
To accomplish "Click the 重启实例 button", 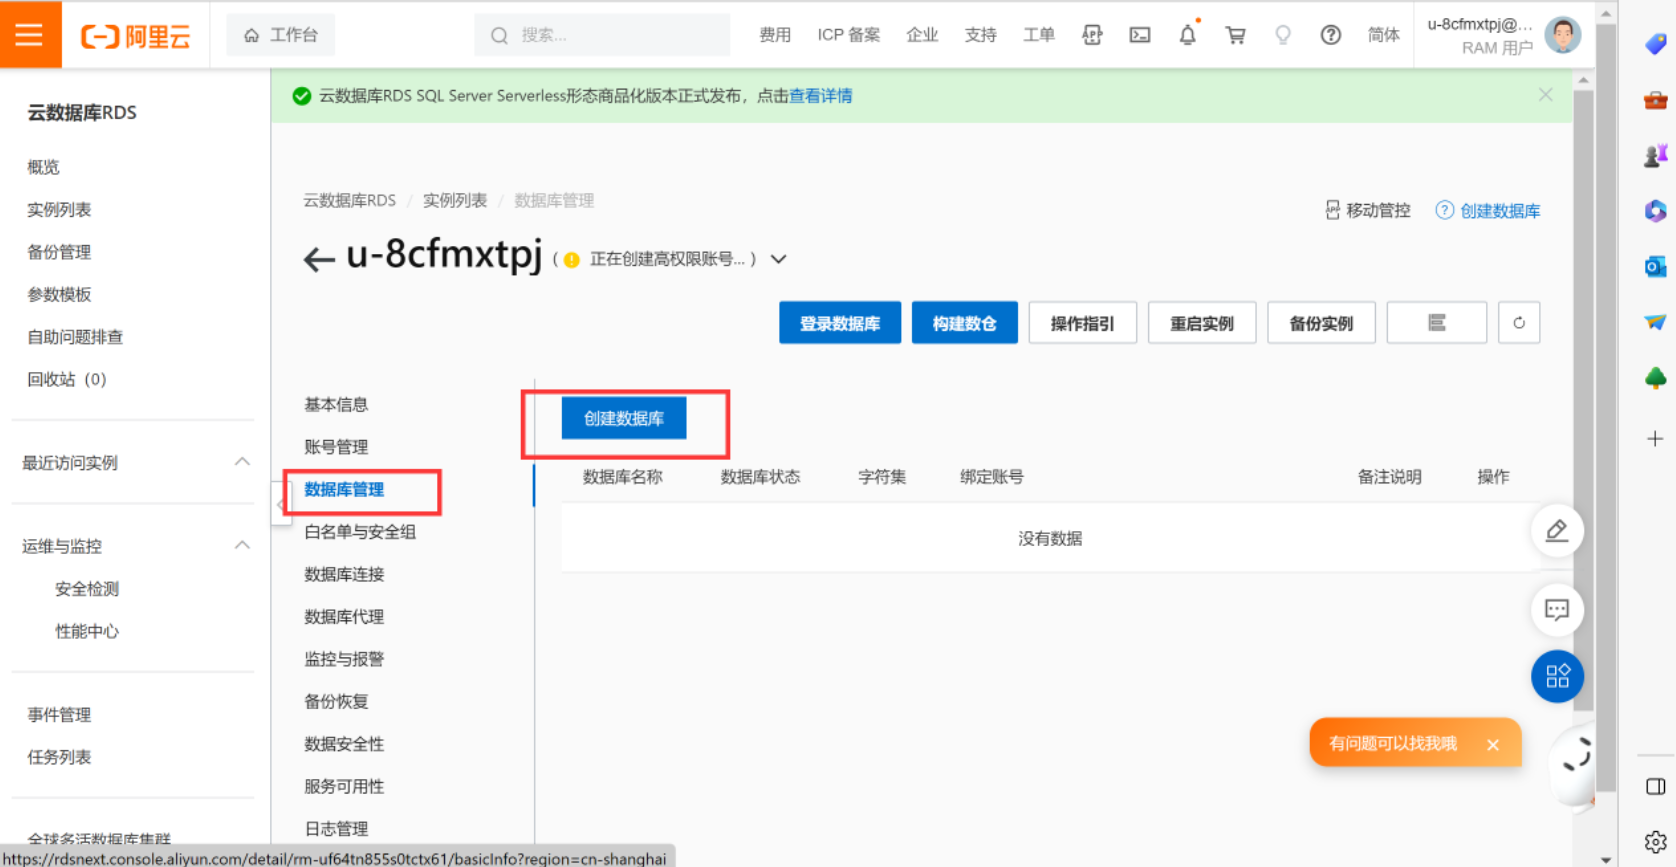I will (x=1202, y=323).
